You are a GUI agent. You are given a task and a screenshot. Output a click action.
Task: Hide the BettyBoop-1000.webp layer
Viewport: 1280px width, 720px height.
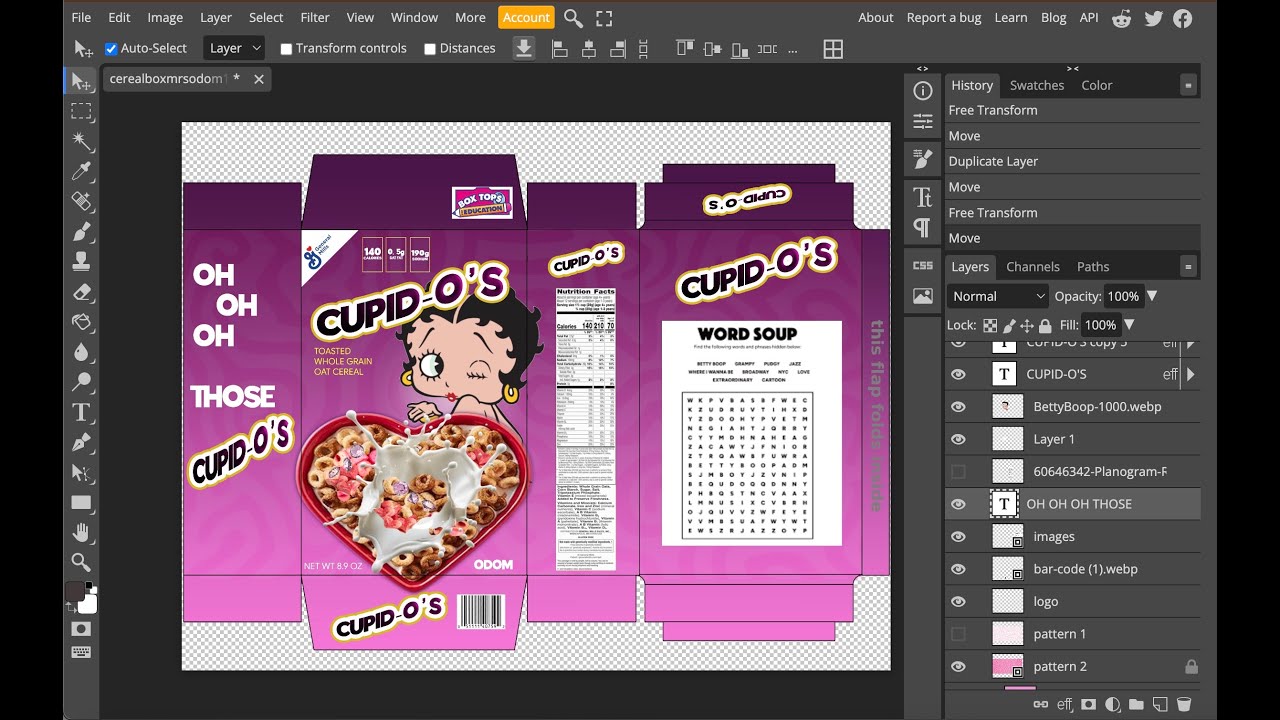coord(958,407)
